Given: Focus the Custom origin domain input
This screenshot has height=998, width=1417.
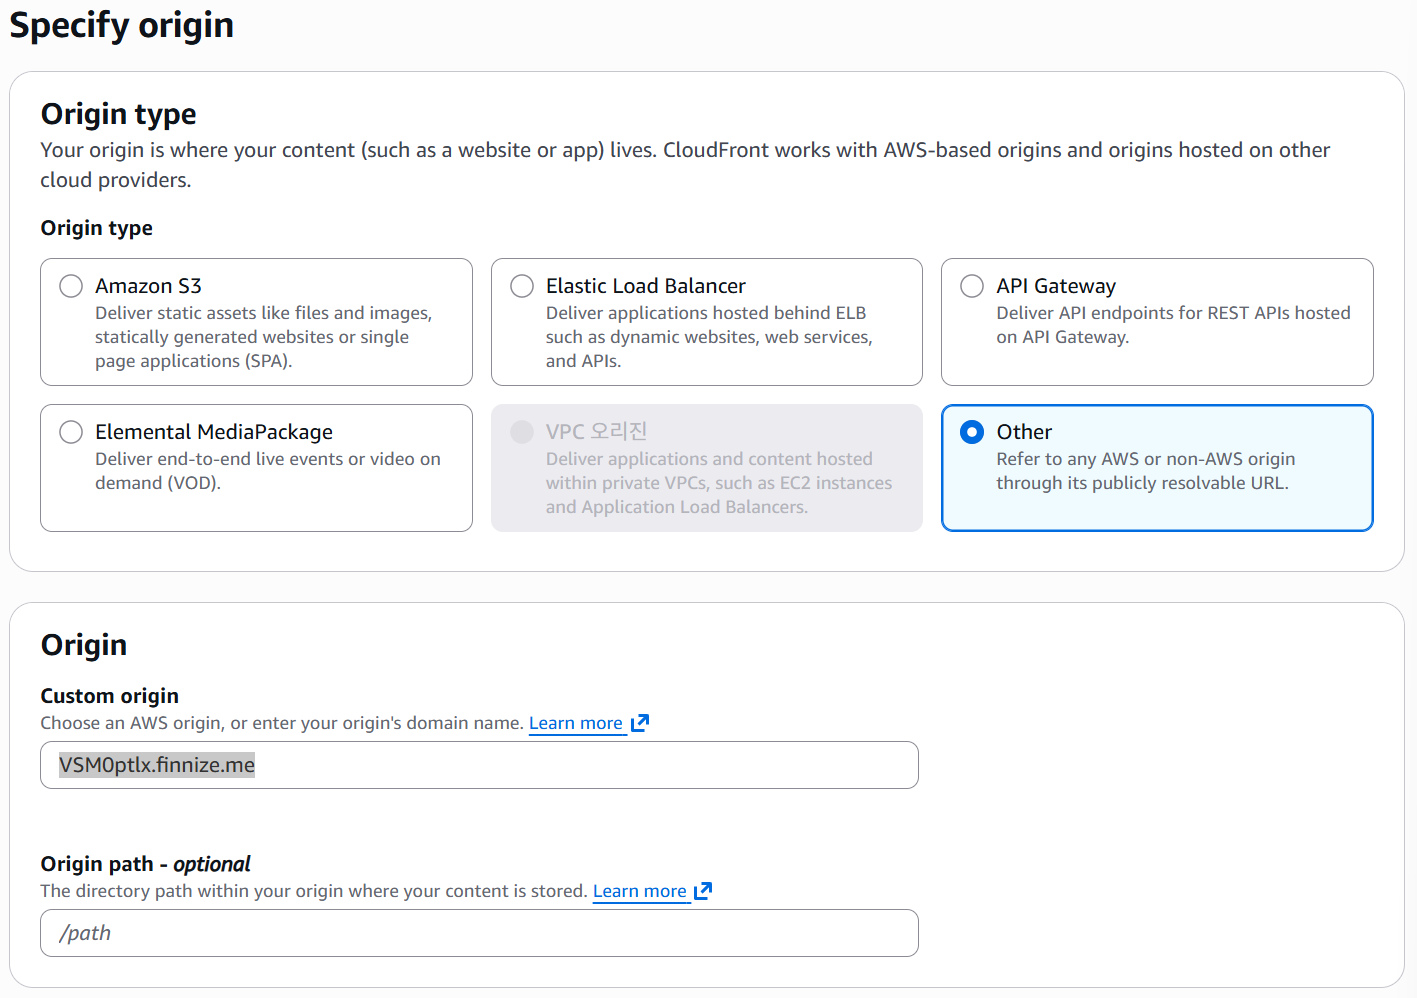Looking at the screenshot, I should tap(479, 765).
